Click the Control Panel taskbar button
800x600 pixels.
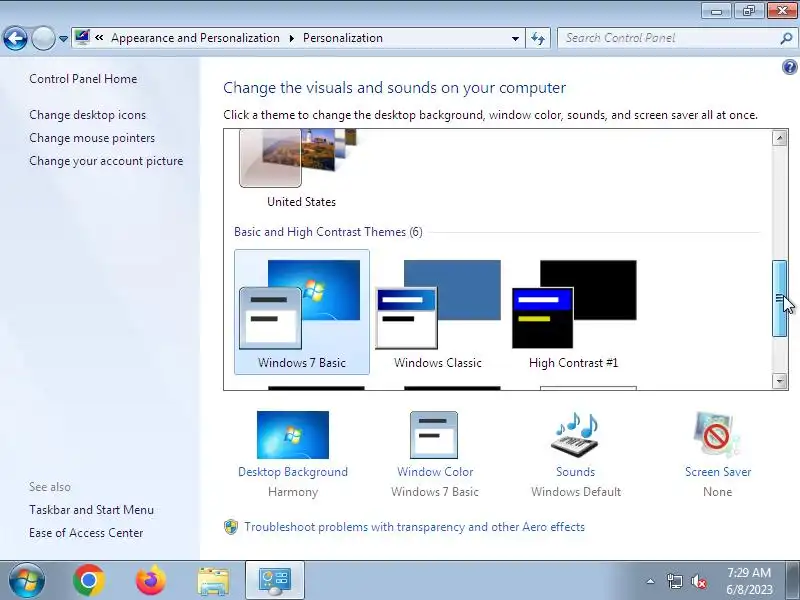(275, 581)
